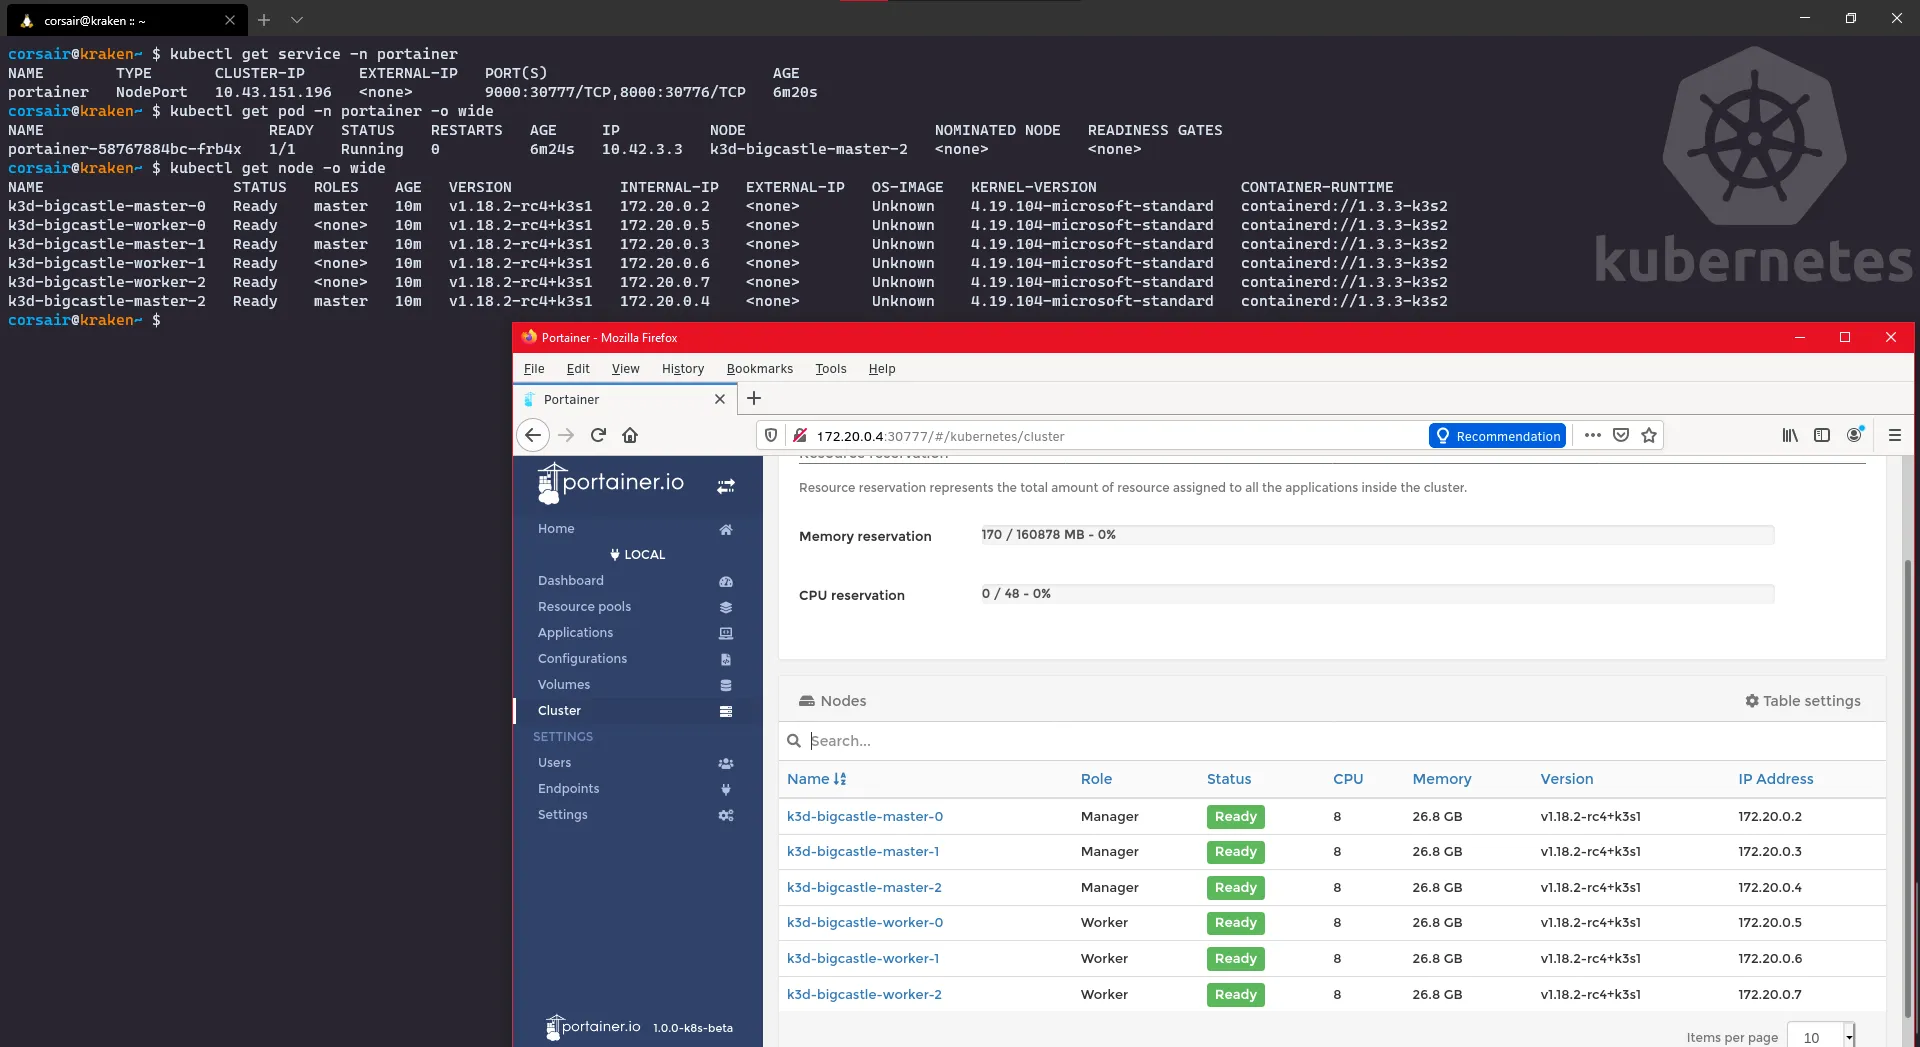Open the terminal new tab dropdown chevron
This screenshot has width=1920, height=1047.
pyautogui.click(x=297, y=20)
